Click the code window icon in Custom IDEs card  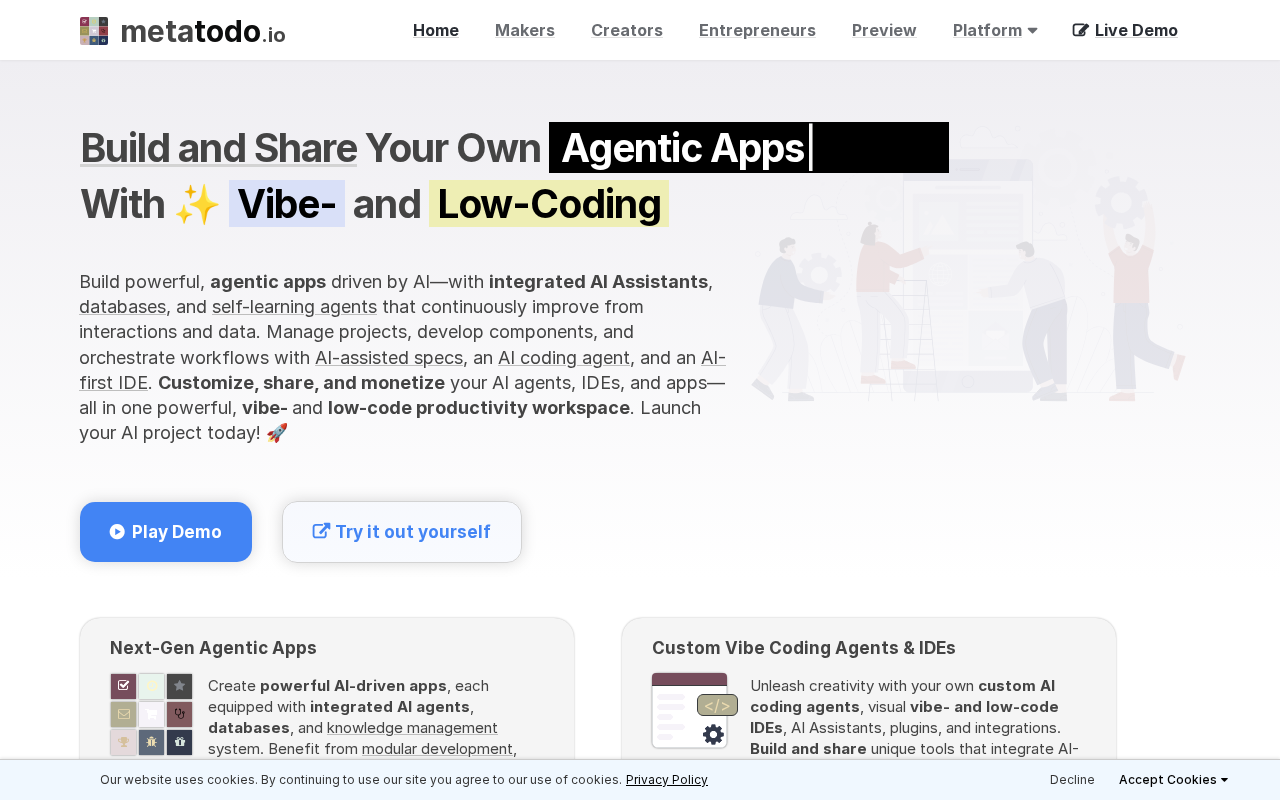(694, 711)
